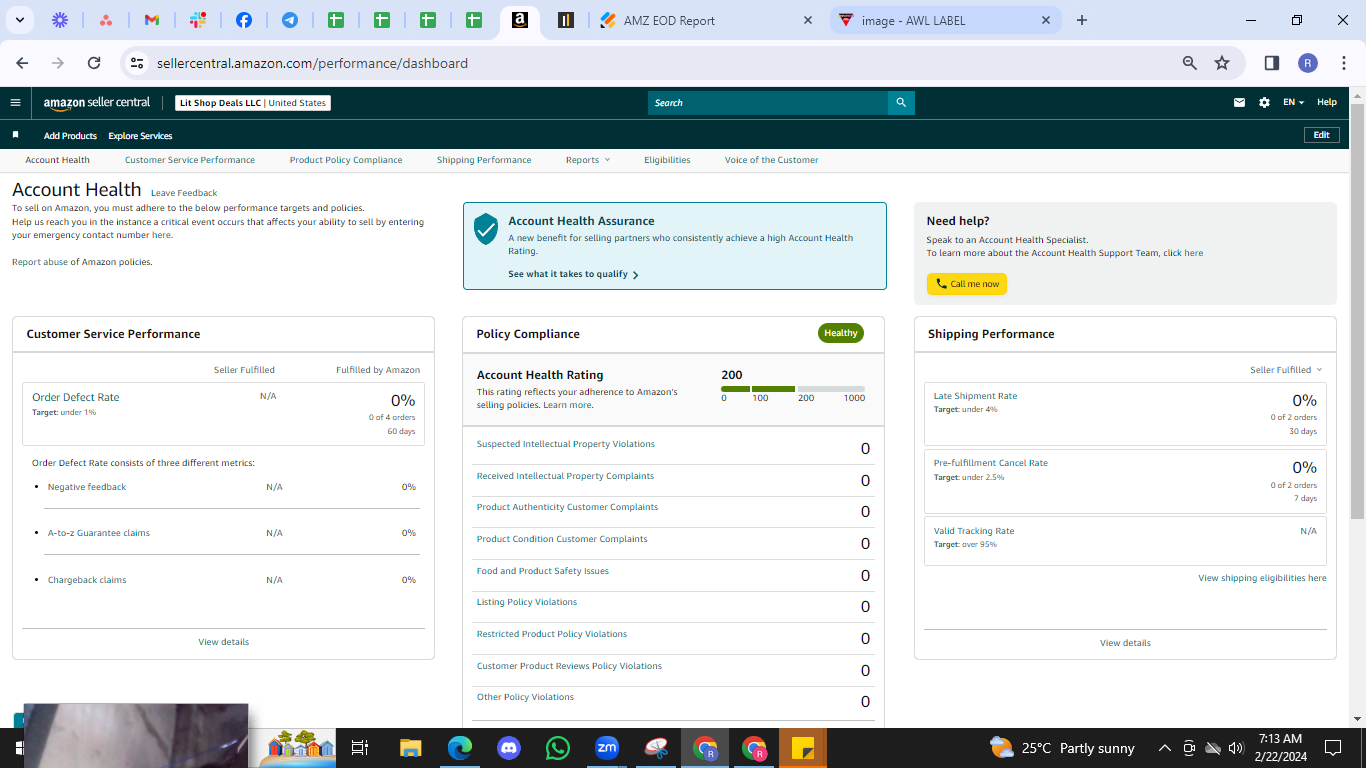The image size is (1366, 768).
Task: Open Zoom from the taskbar
Action: click(606, 748)
